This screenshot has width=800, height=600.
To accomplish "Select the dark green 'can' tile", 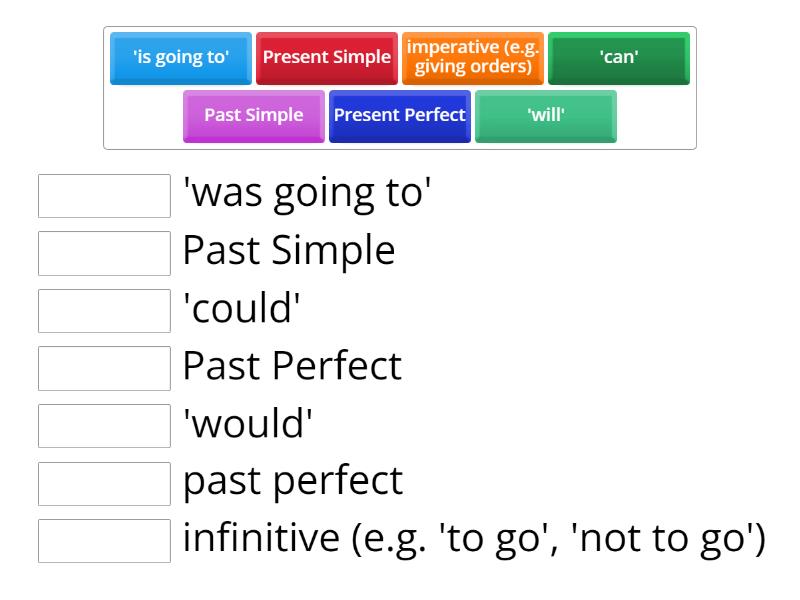I will pyautogui.click(x=620, y=57).
